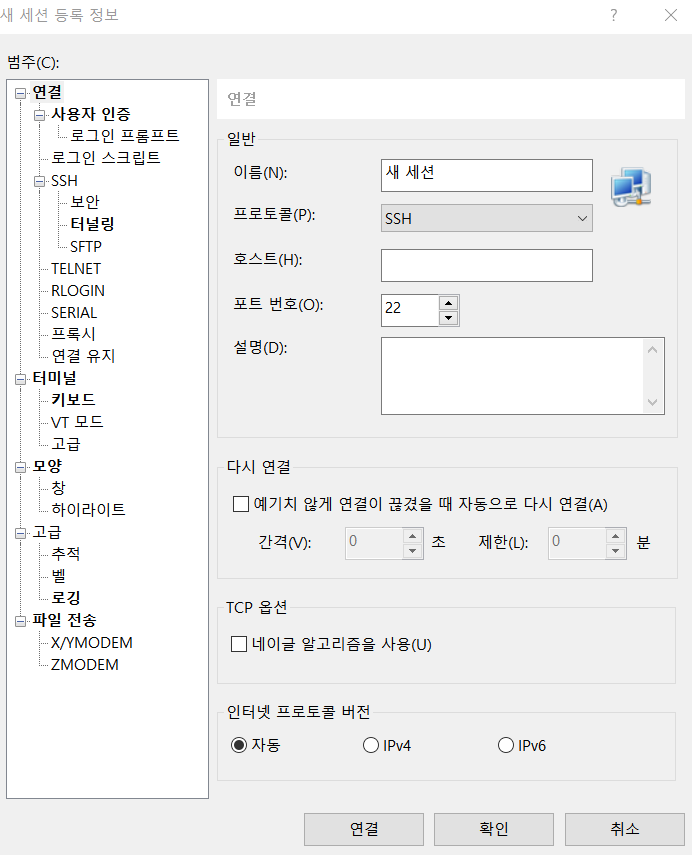Select 창 under 모양
The width and height of the screenshot is (692, 855).
(x=58, y=487)
